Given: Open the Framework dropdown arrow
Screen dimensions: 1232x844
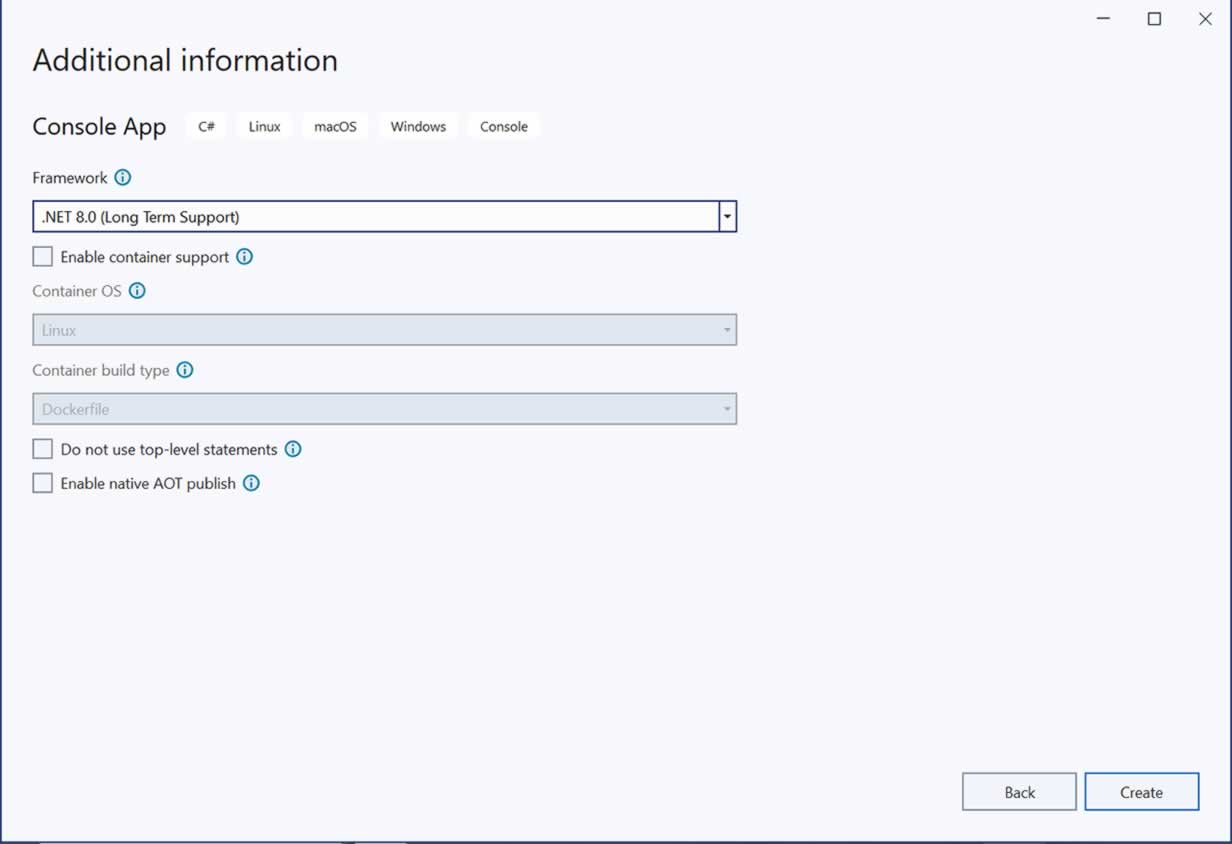Looking at the screenshot, I should tap(728, 217).
